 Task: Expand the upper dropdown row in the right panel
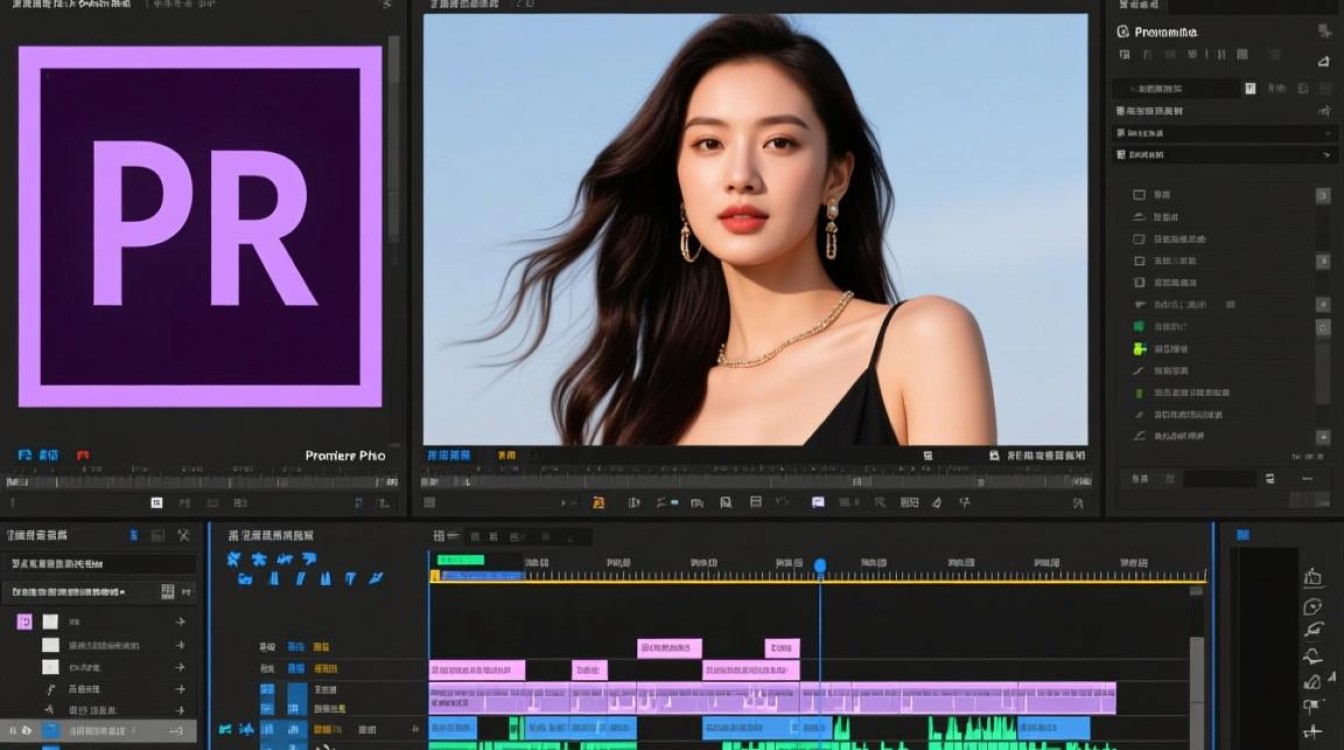(x=1225, y=133)
